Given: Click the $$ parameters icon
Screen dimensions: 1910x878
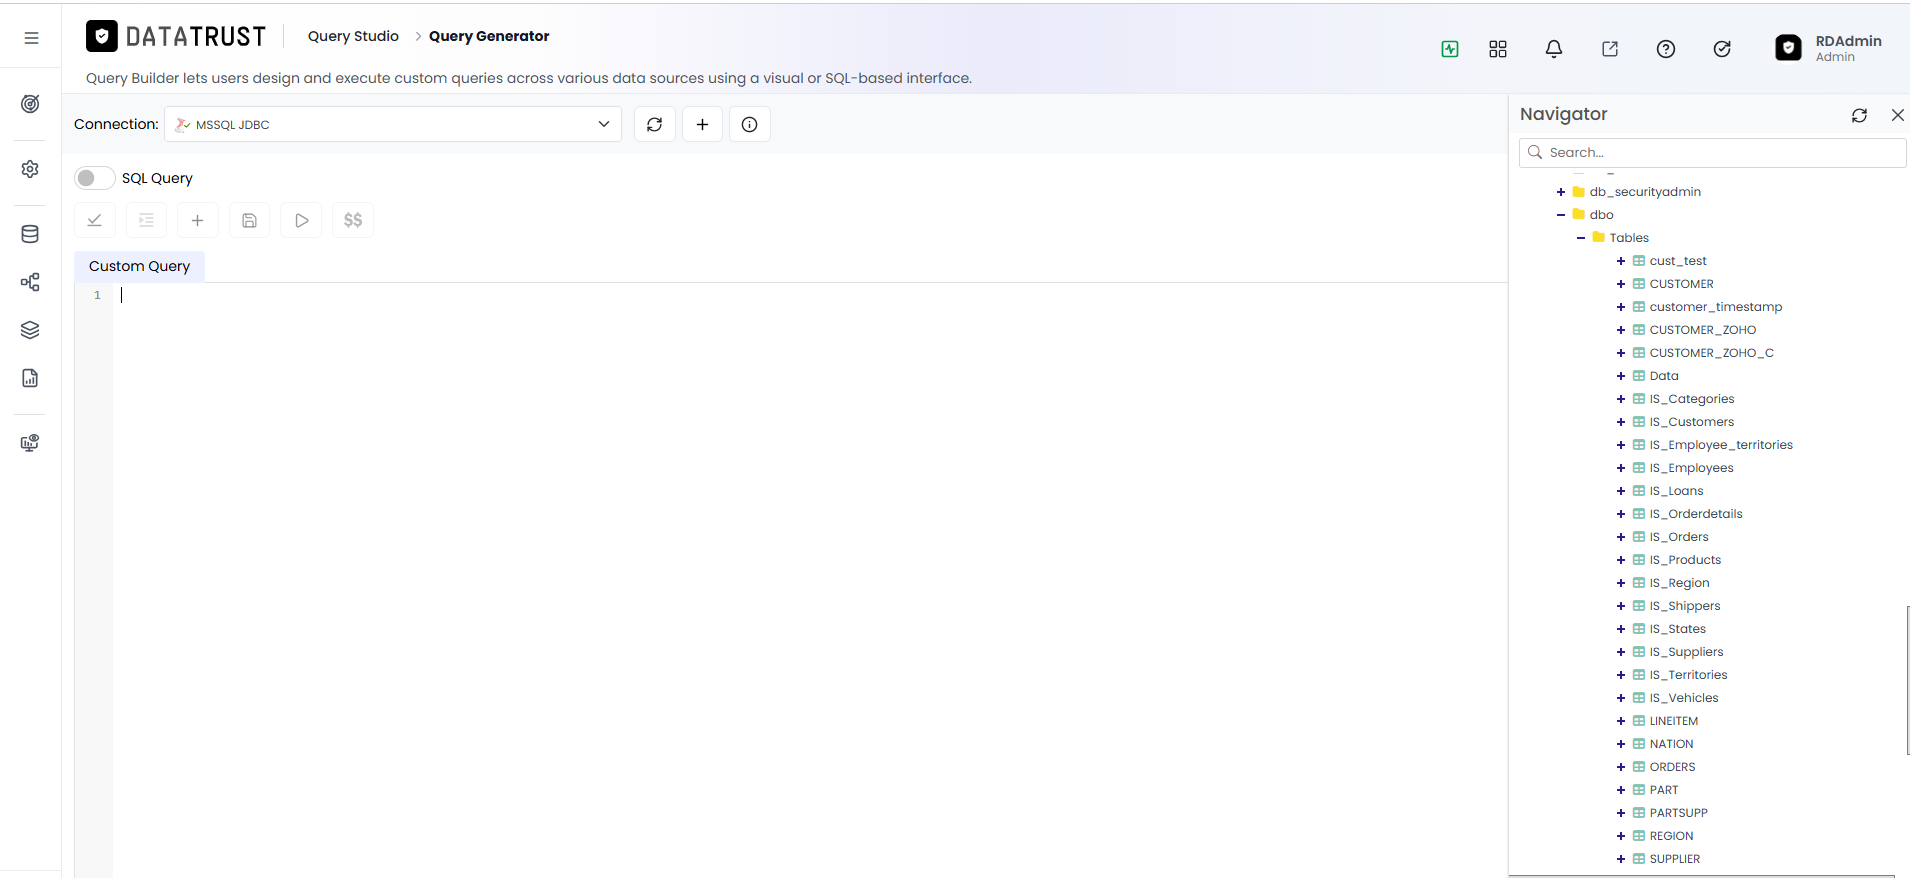Looking at the screenshot, I should coord(353,220).
